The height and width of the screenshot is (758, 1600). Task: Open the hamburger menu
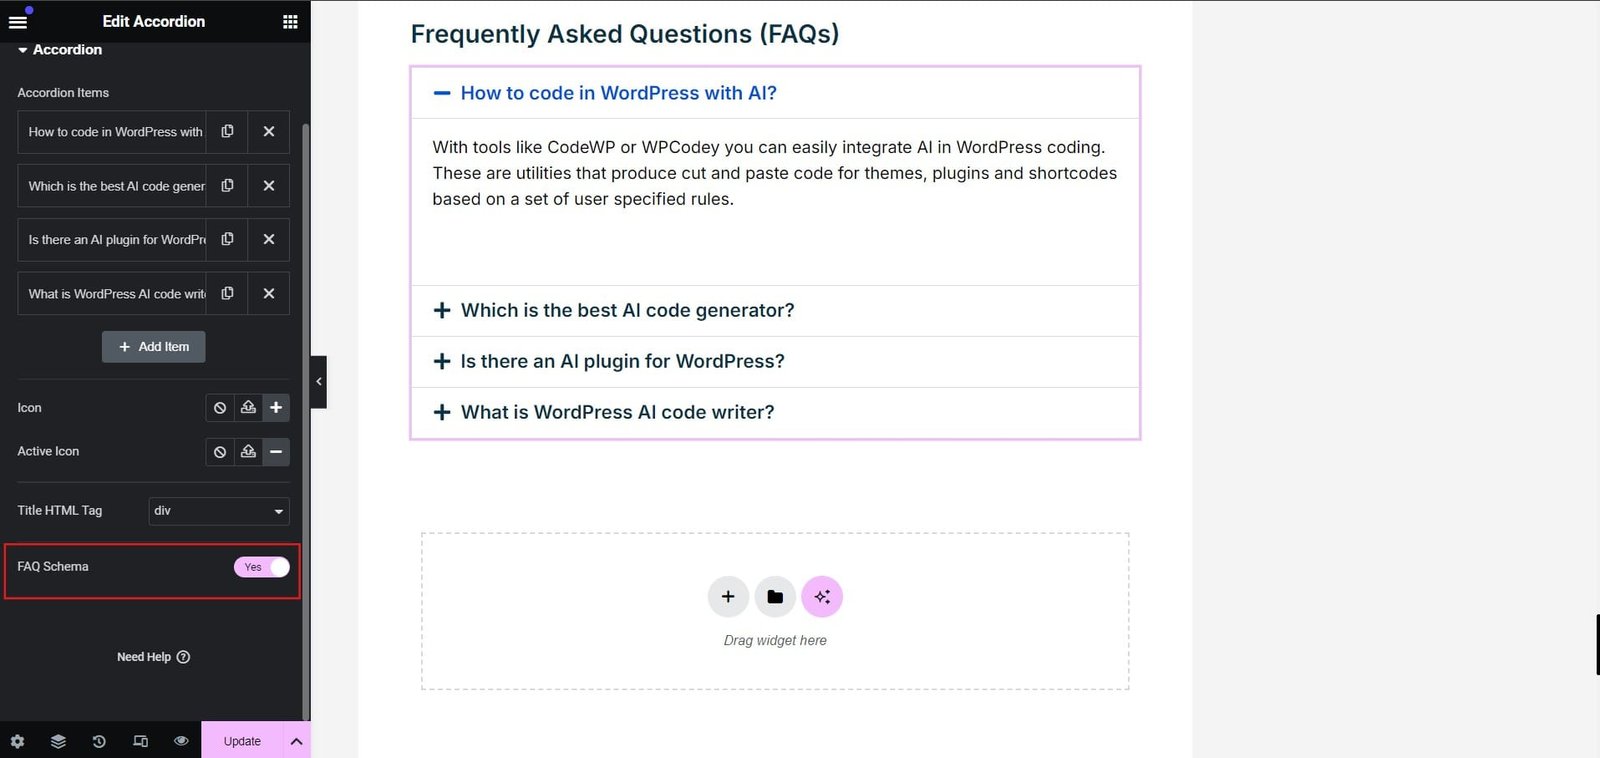pyautogui.click(x=18, y=18)
